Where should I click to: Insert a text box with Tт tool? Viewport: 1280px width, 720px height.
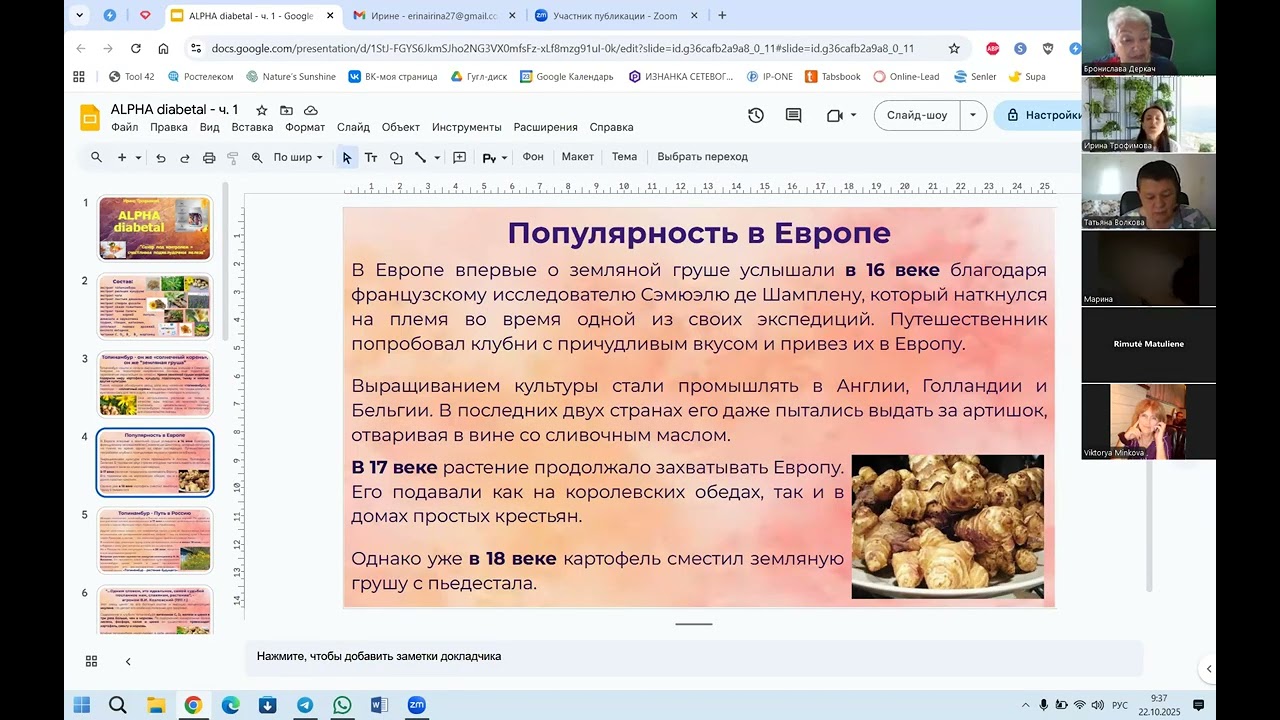pos(371,158)
